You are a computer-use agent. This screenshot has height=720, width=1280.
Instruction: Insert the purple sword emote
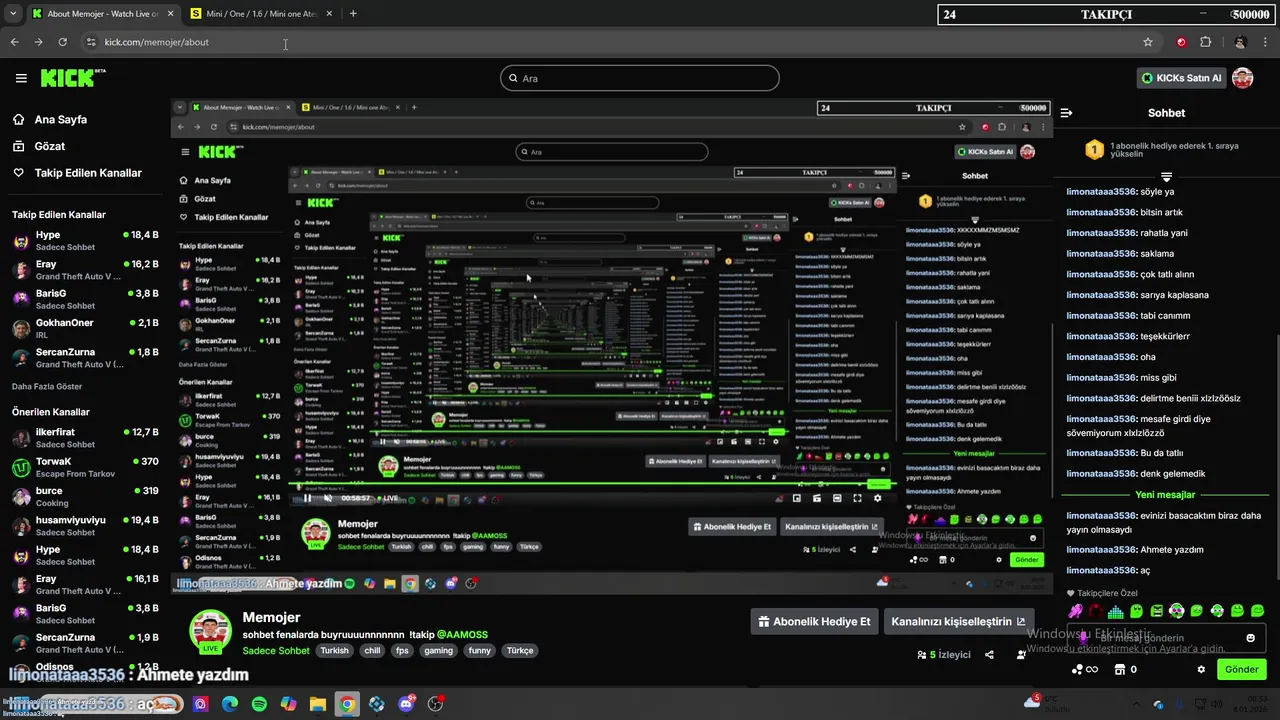(x=1075, y=611)
